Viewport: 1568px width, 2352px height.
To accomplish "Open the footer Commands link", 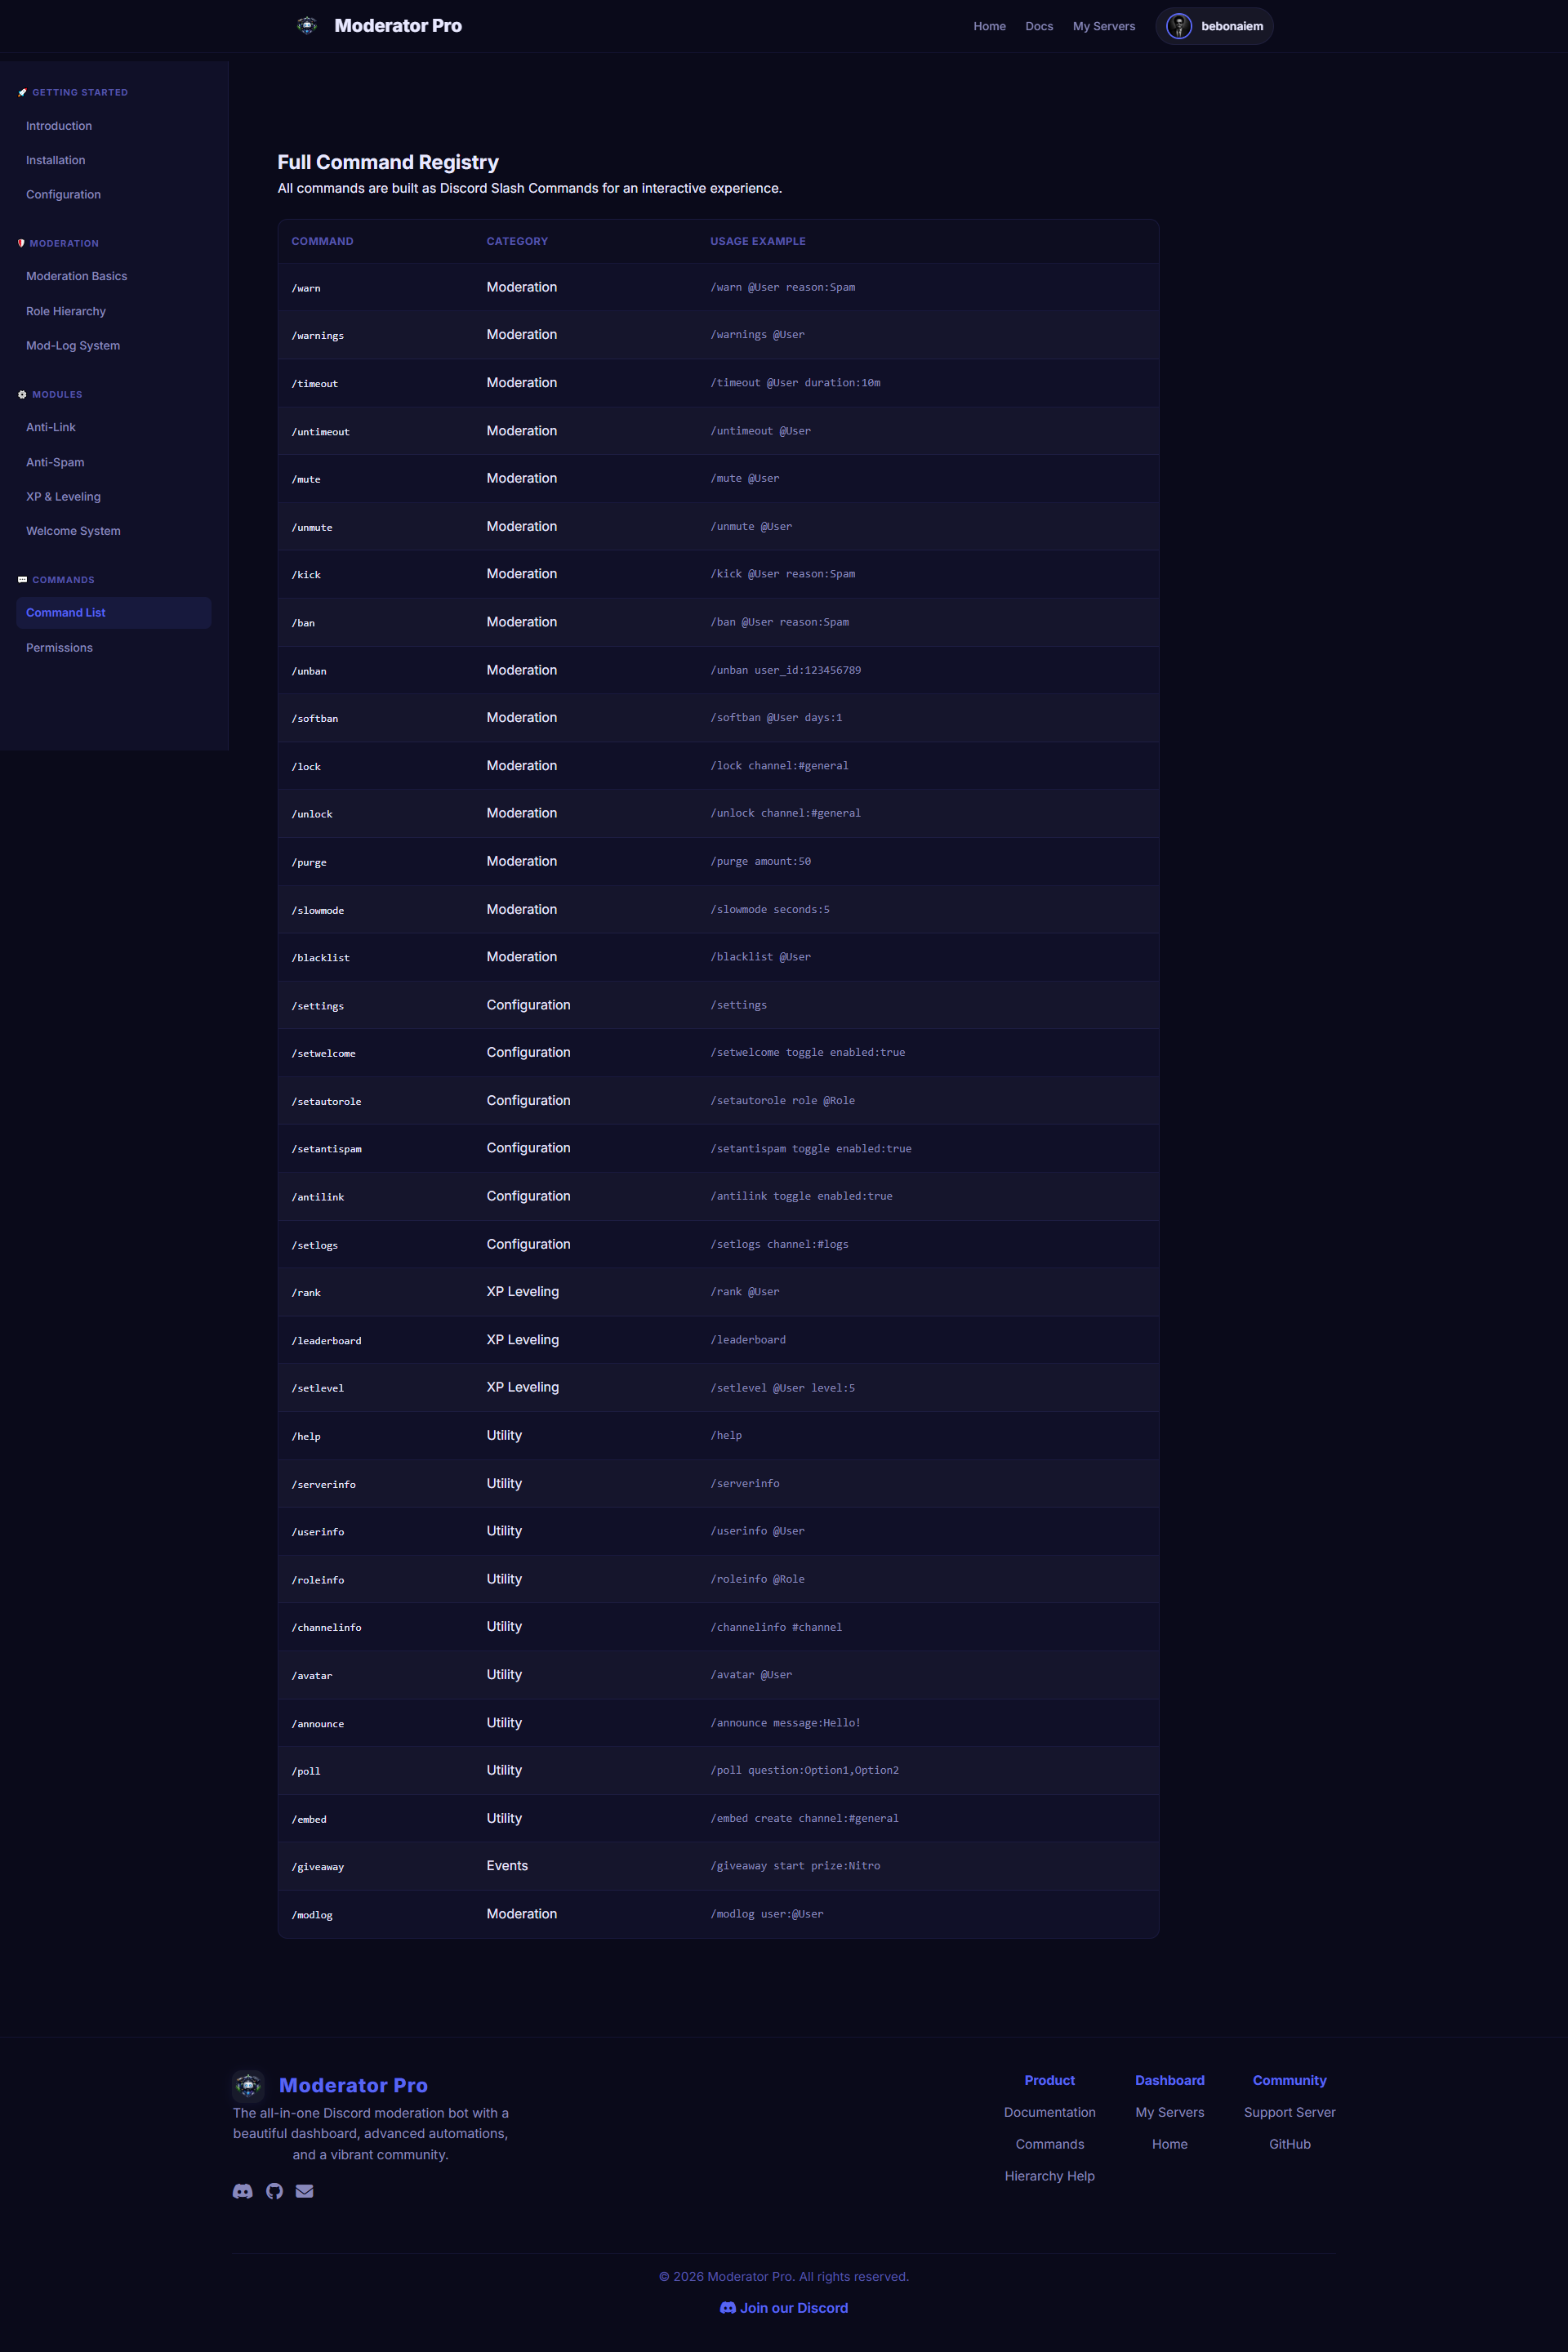I will (x=1049, y=2144).
